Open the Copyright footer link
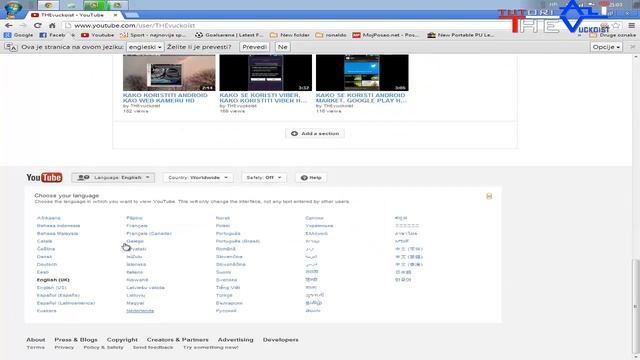 click(x=122, y=340)
